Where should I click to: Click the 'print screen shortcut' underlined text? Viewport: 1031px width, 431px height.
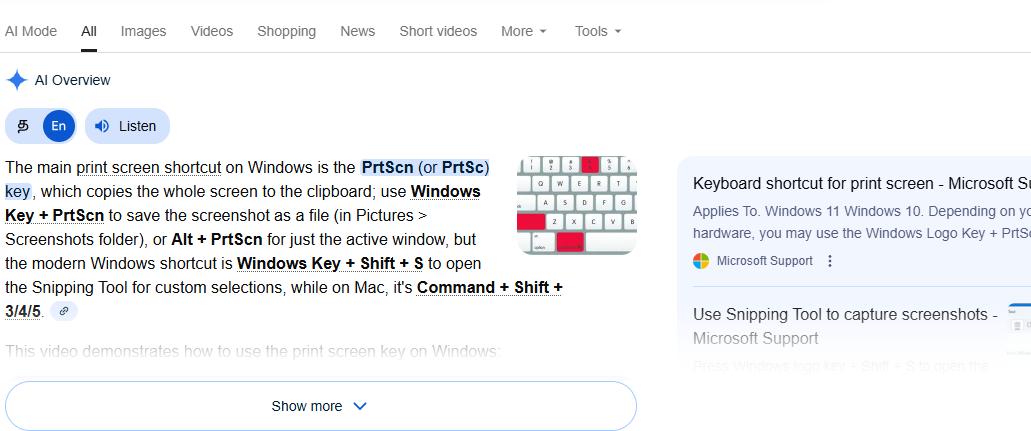148,167
